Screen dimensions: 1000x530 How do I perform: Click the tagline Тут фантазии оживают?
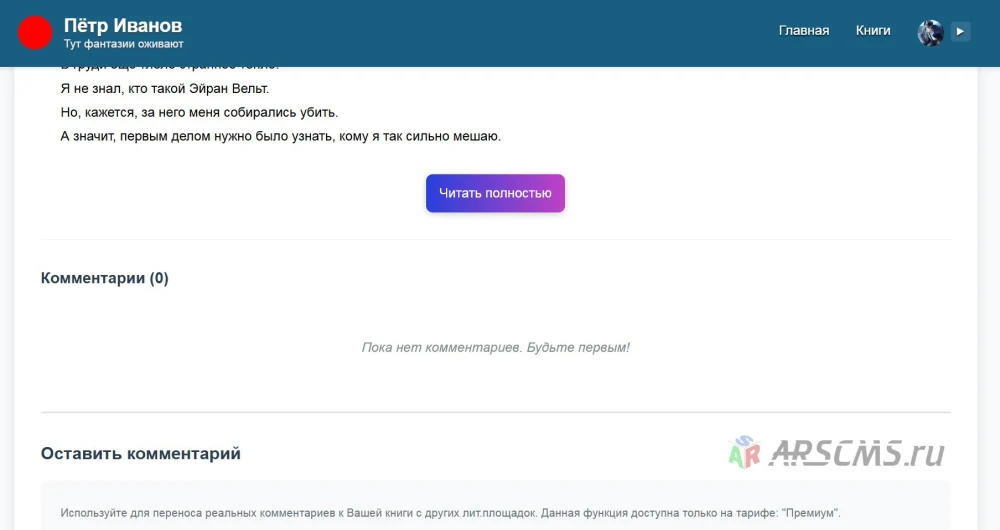(x=124, y=44)
